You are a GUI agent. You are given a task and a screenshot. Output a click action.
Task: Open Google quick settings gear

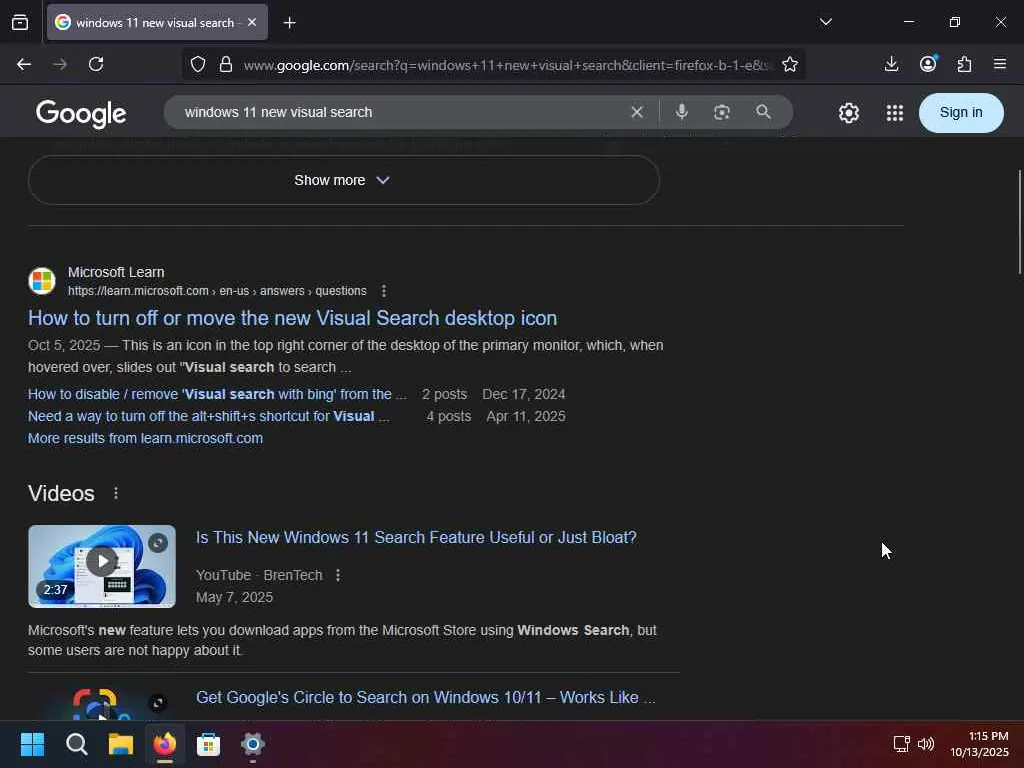tap(848, 113)
